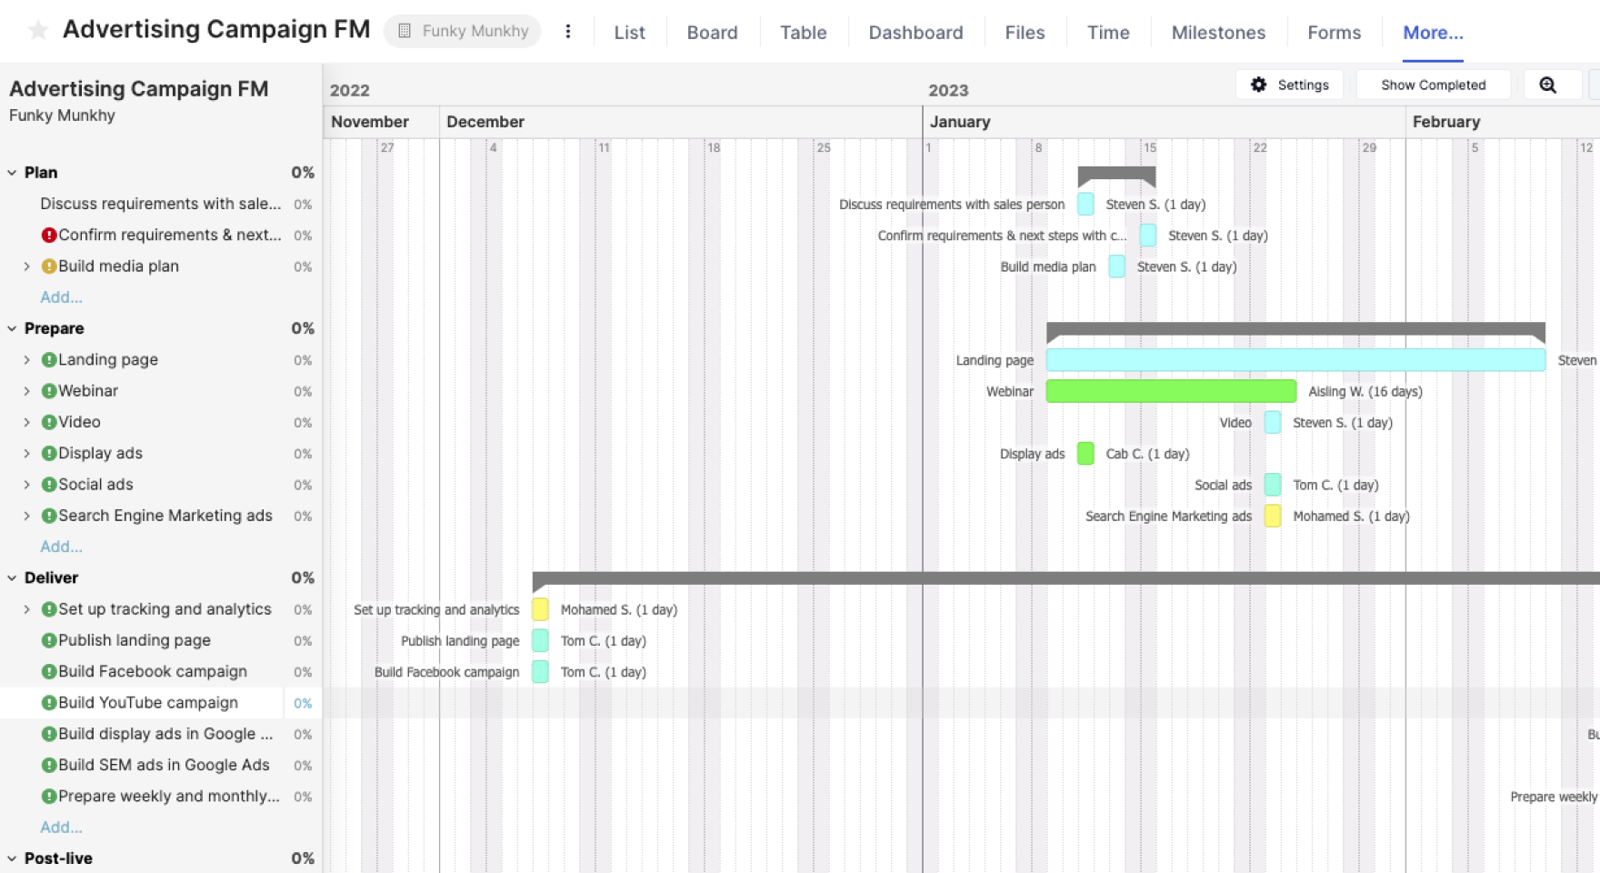Open the Milestones tab
Viewport: 1600px width, 873px height.
[x=1218, y=32]
